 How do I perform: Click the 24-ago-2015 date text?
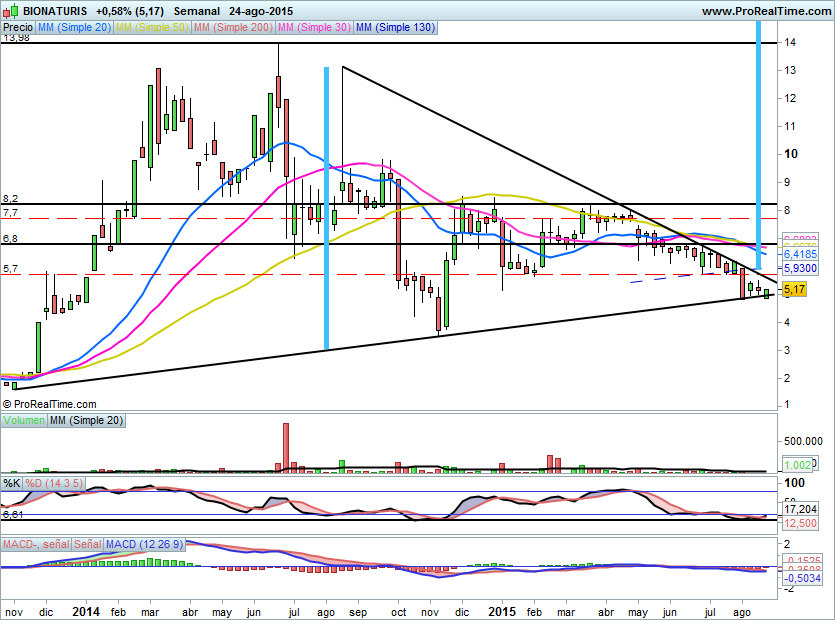click(x=261, y=11)
